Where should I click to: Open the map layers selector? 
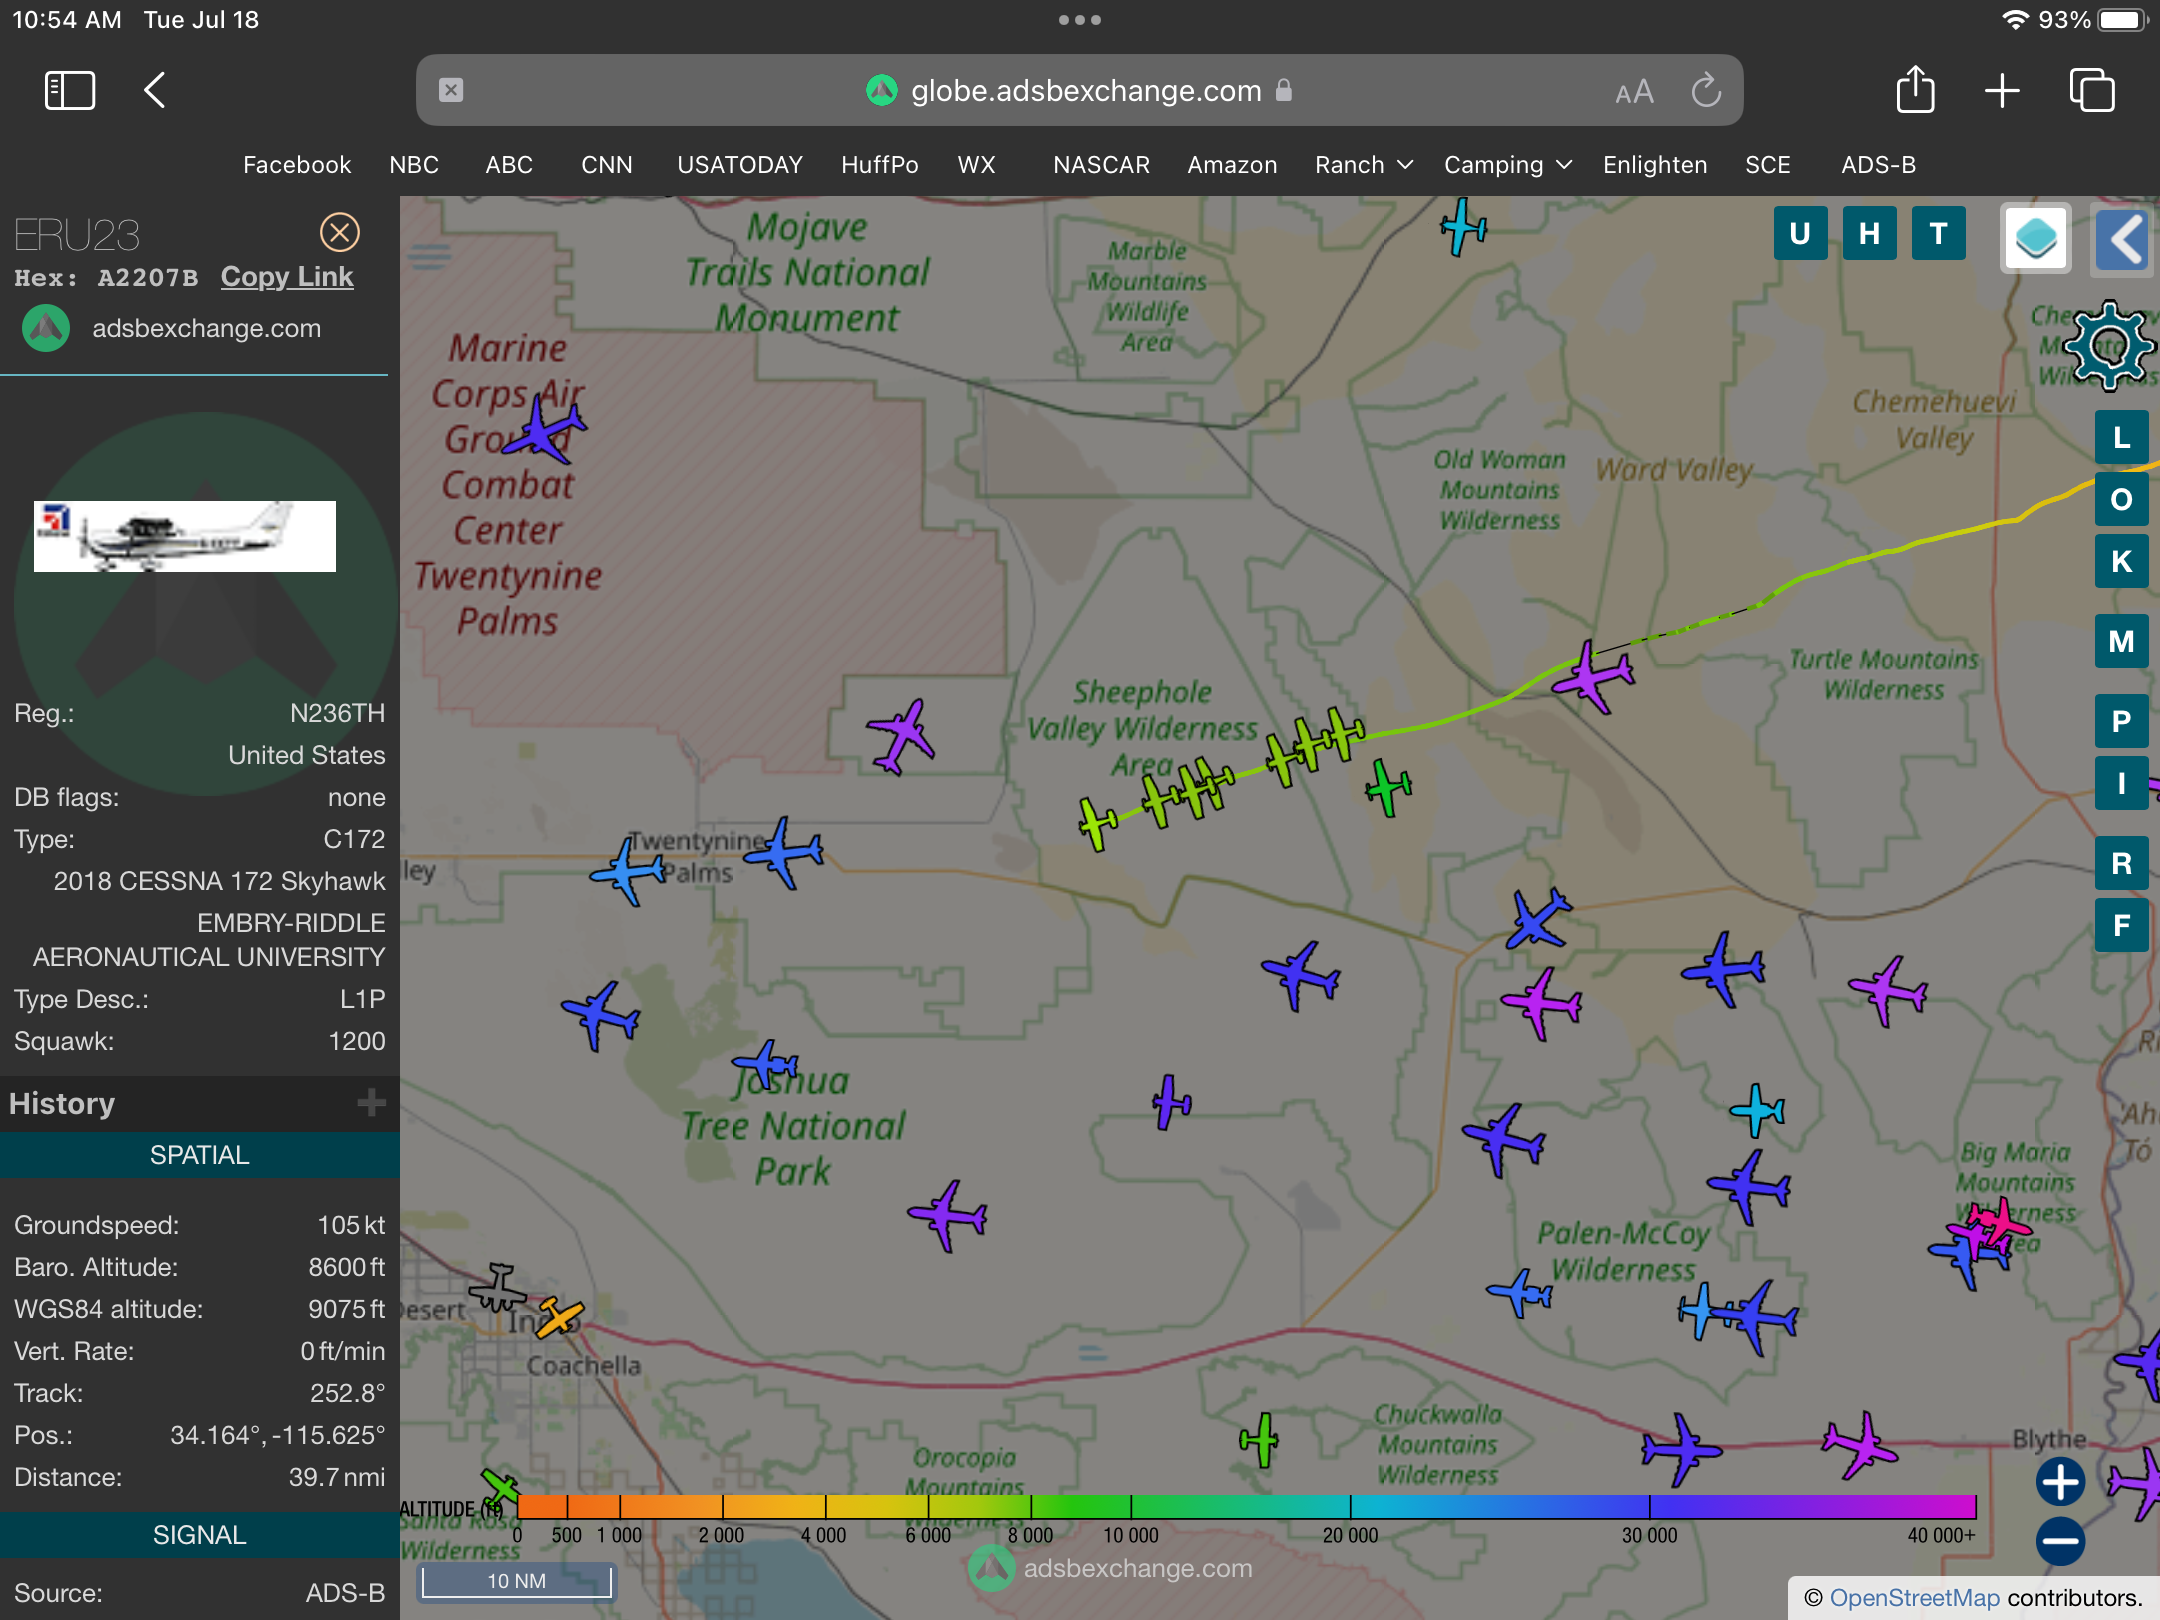(2035, 238)
